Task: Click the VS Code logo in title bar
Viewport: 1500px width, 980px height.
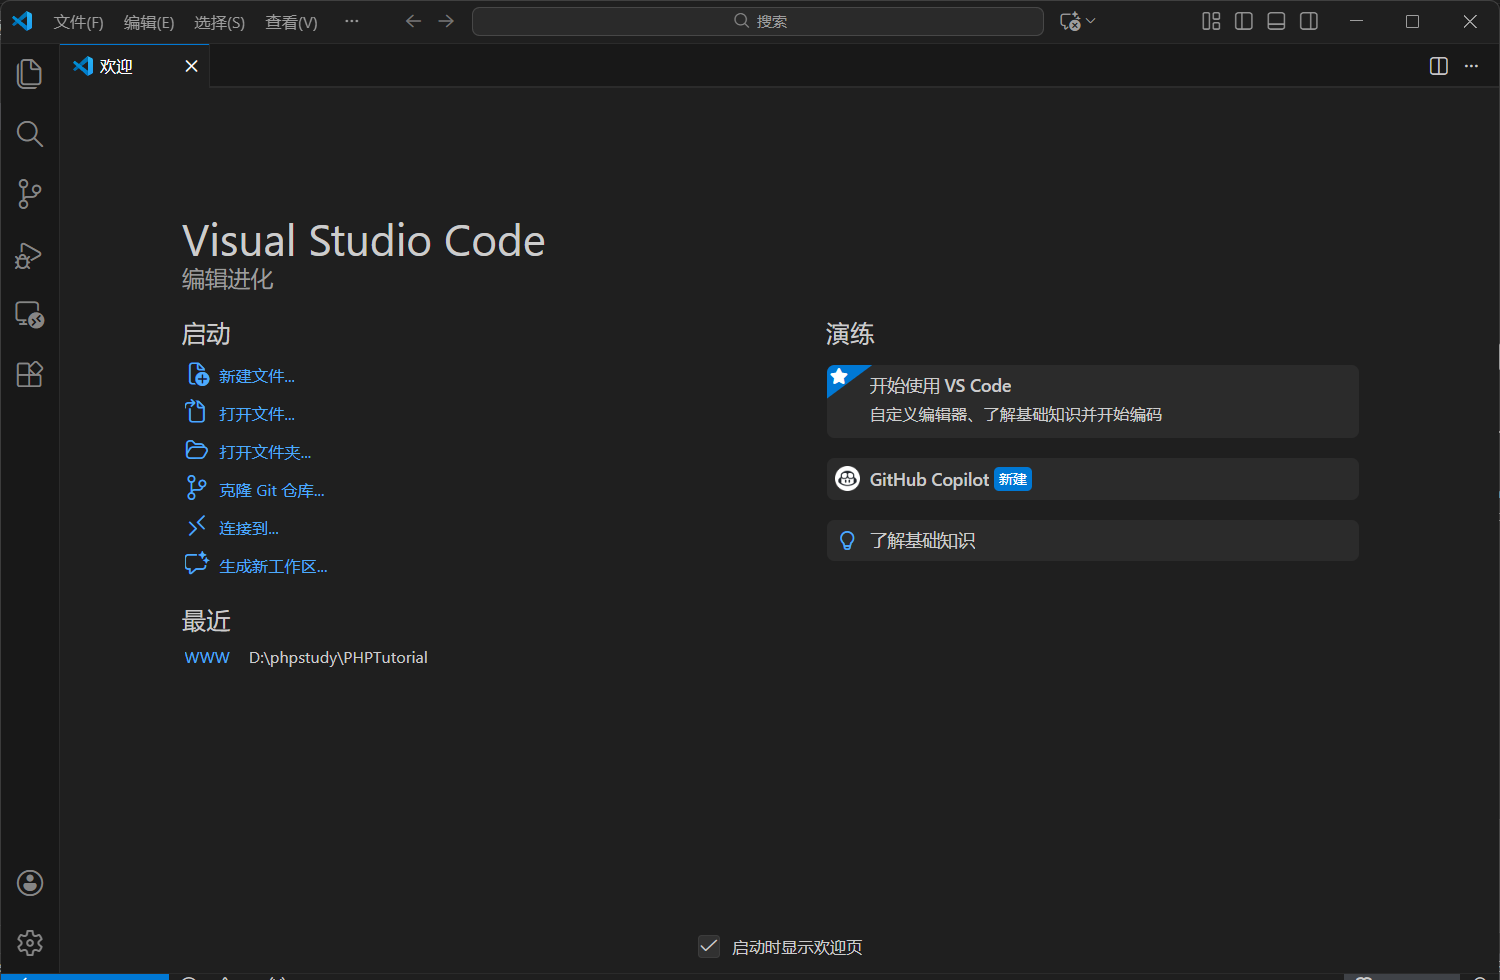Action: point(22,21)
